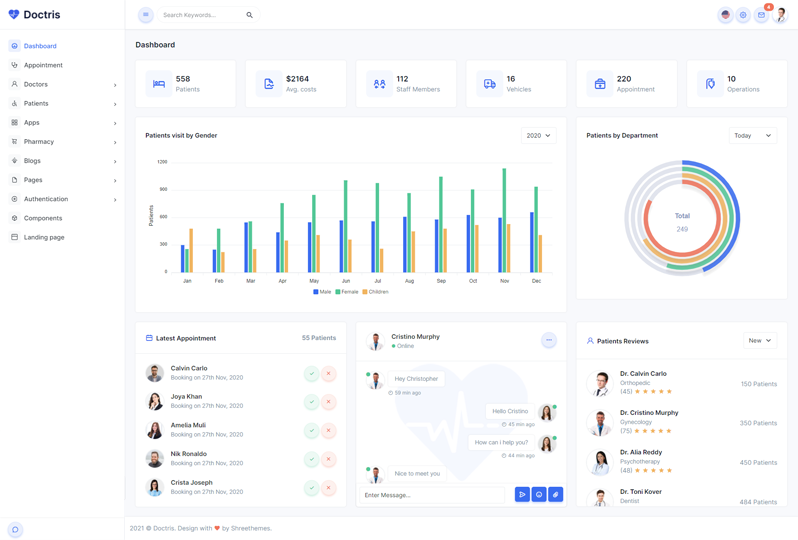Expand the Pharmacy sidebar menu
The height and width of the screenshot is (540, 798).
pyautogui.click(x=39, y=142)
